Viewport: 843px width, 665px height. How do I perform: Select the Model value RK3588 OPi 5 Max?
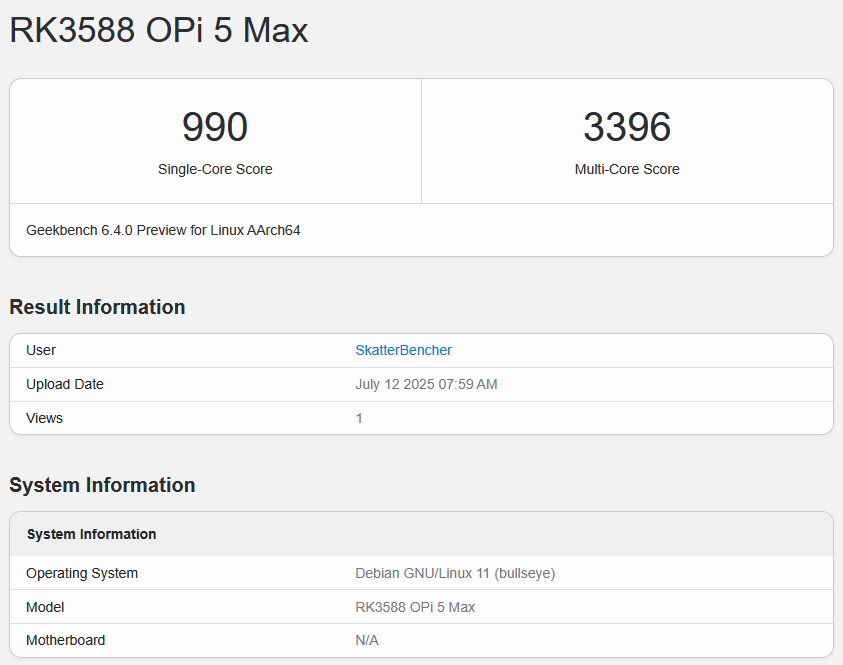coord(415,607)
